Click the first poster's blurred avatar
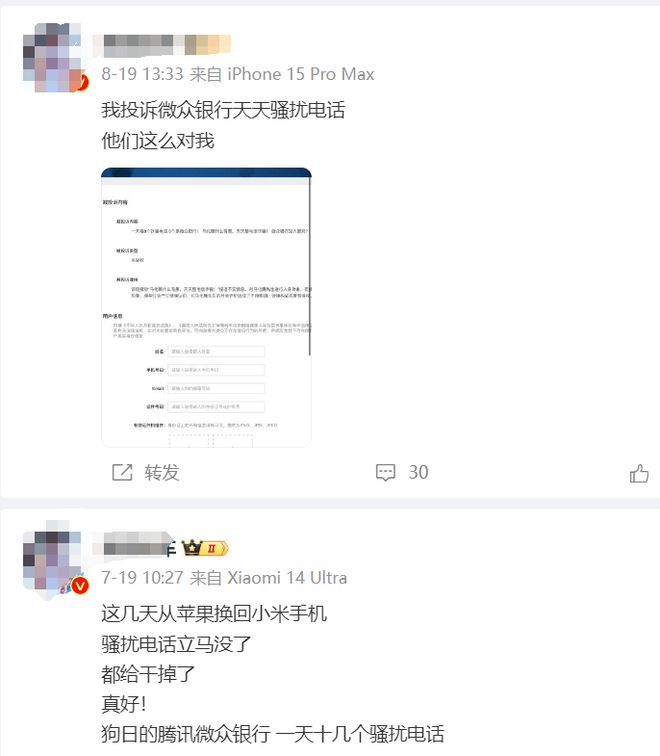 (x=53, y=57)
